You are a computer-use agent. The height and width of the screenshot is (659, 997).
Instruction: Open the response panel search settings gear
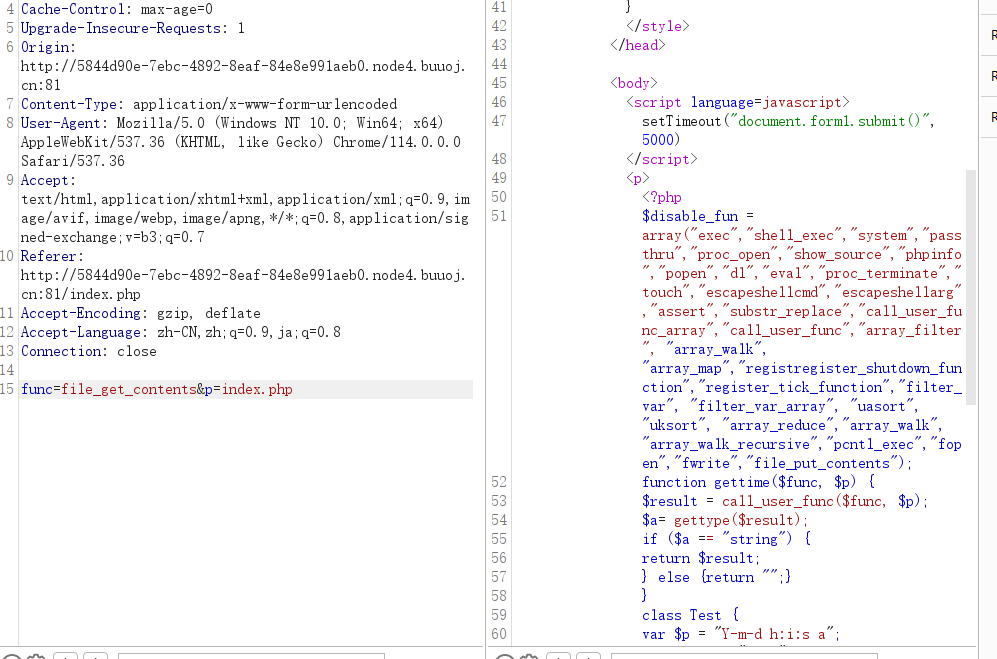point(529,657)
